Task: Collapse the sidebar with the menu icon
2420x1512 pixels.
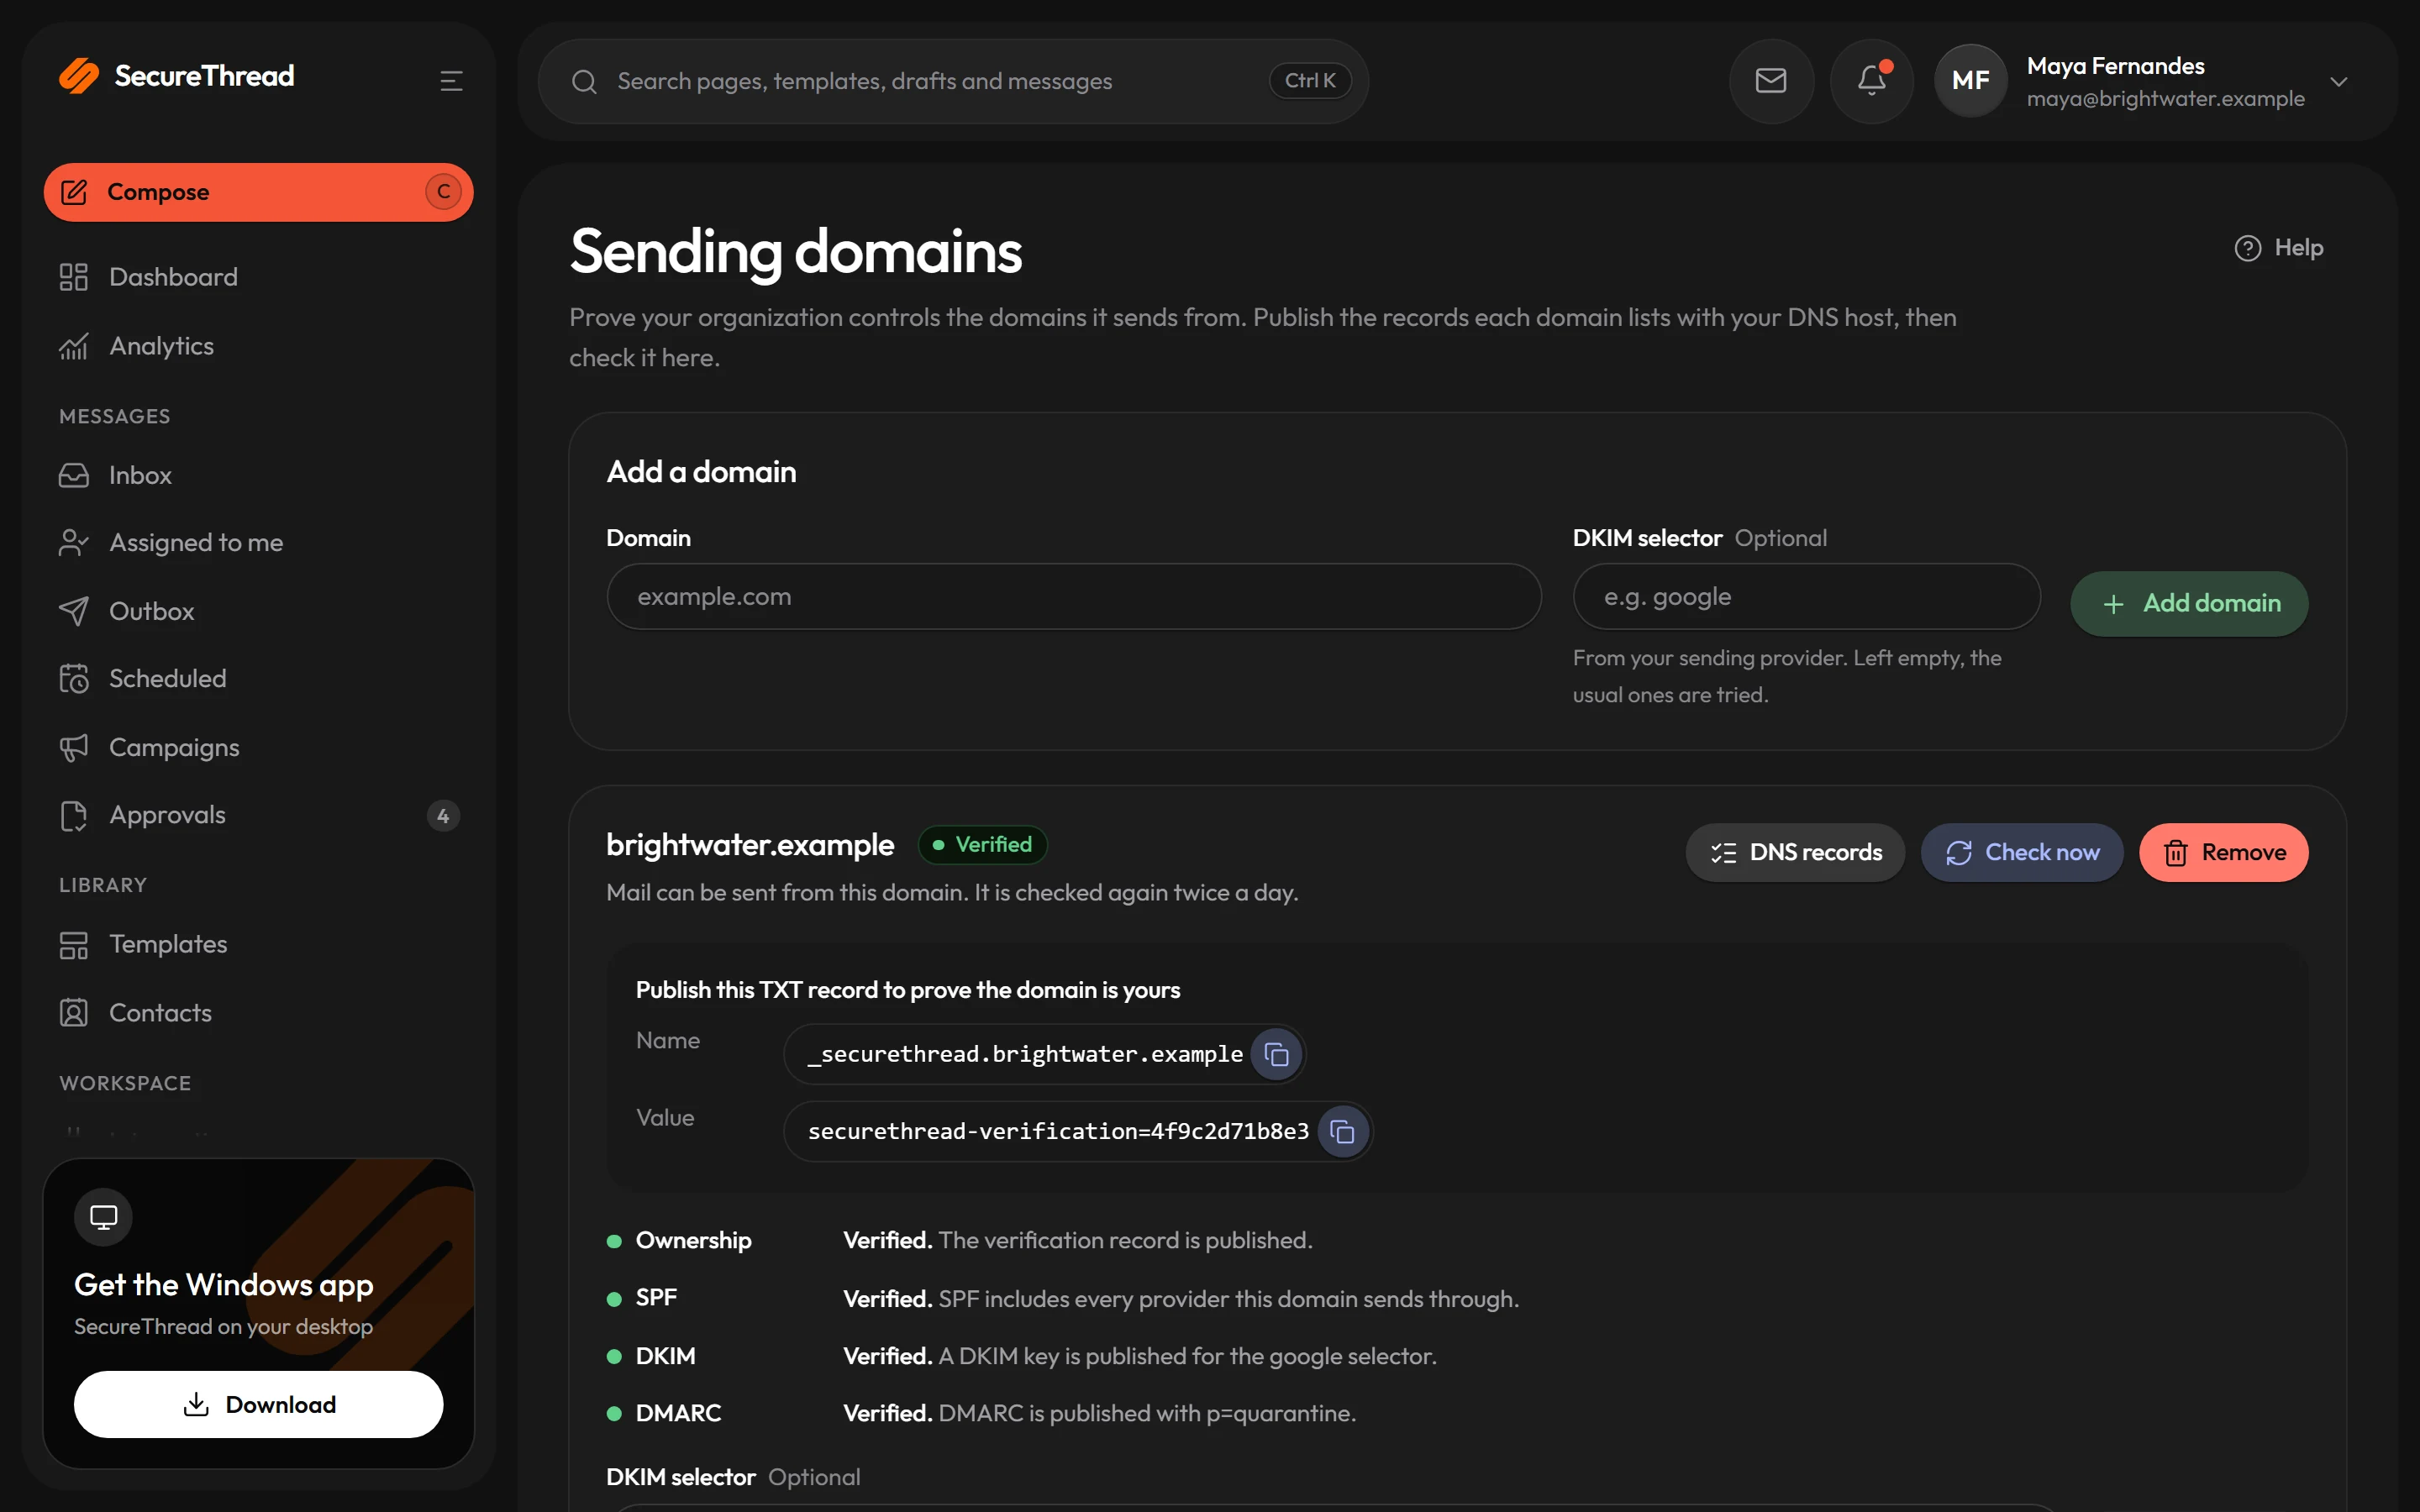Action: click(451, 81)
